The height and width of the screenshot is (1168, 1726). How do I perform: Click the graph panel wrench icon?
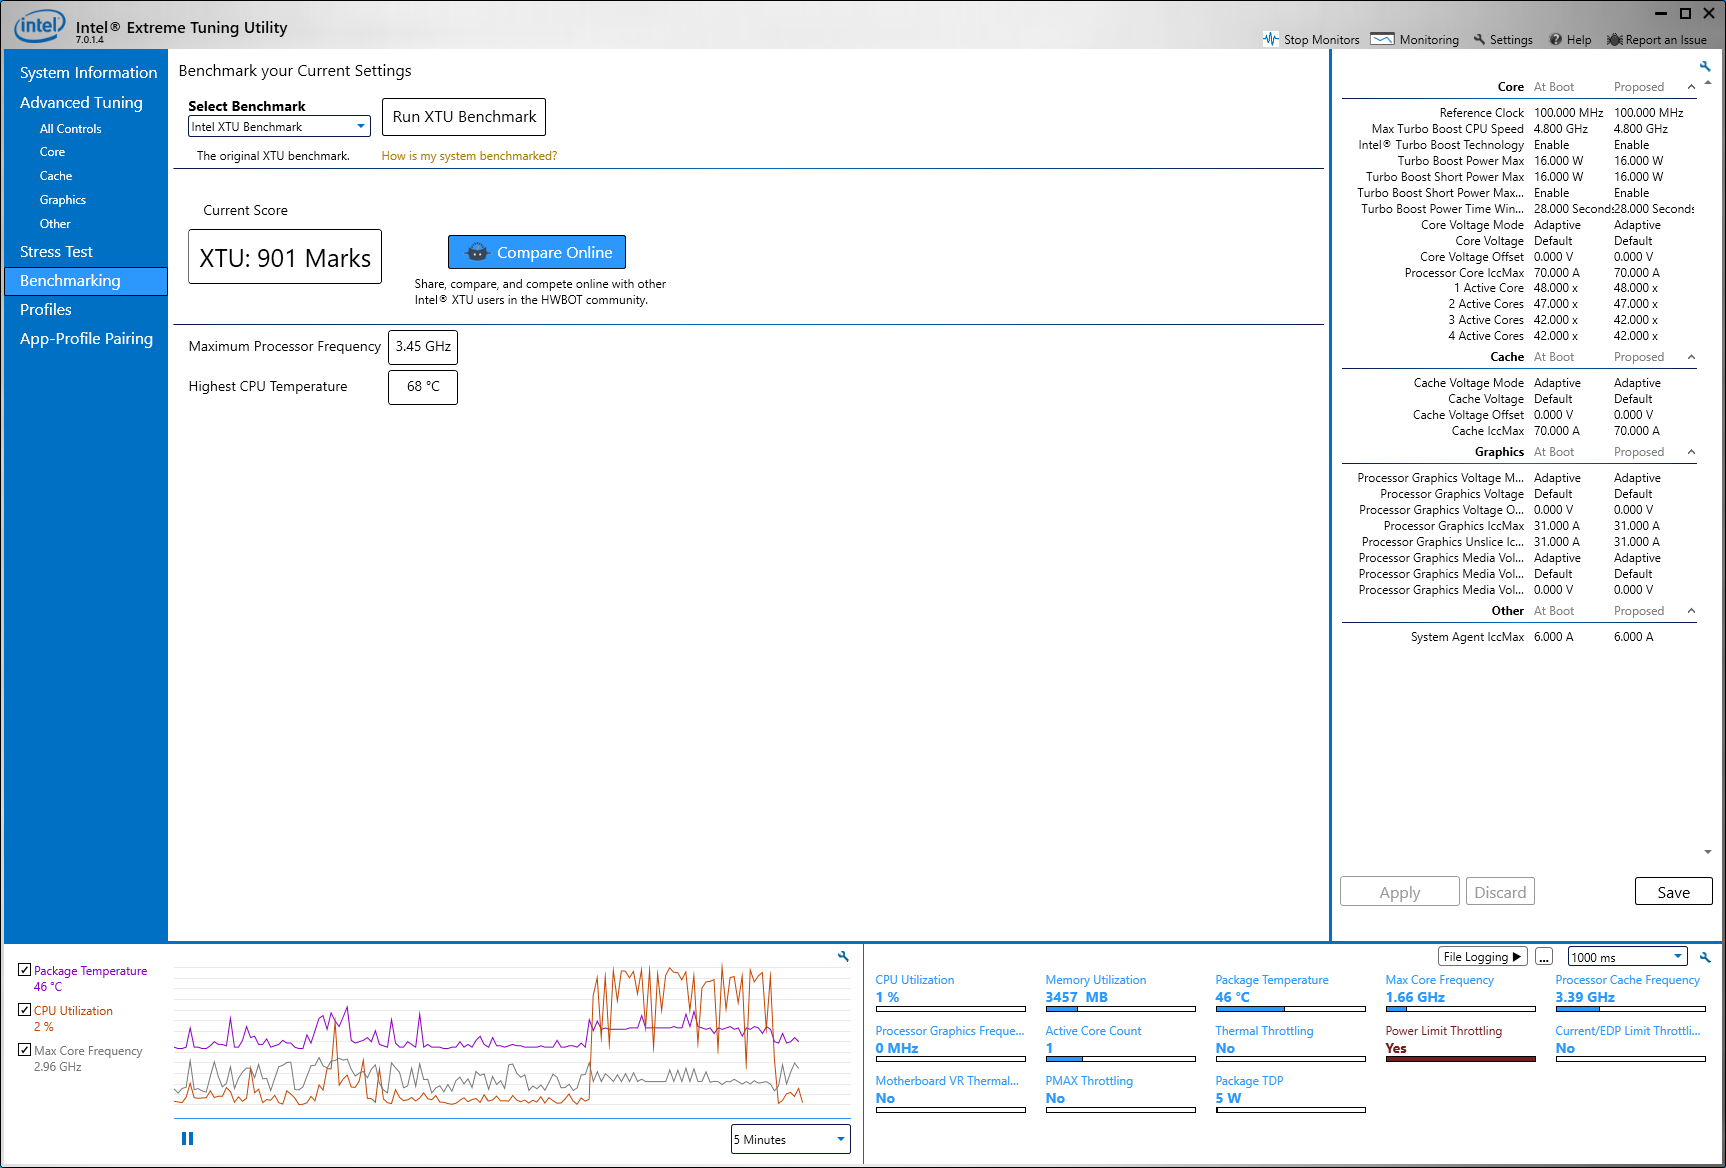click(843, 957)
